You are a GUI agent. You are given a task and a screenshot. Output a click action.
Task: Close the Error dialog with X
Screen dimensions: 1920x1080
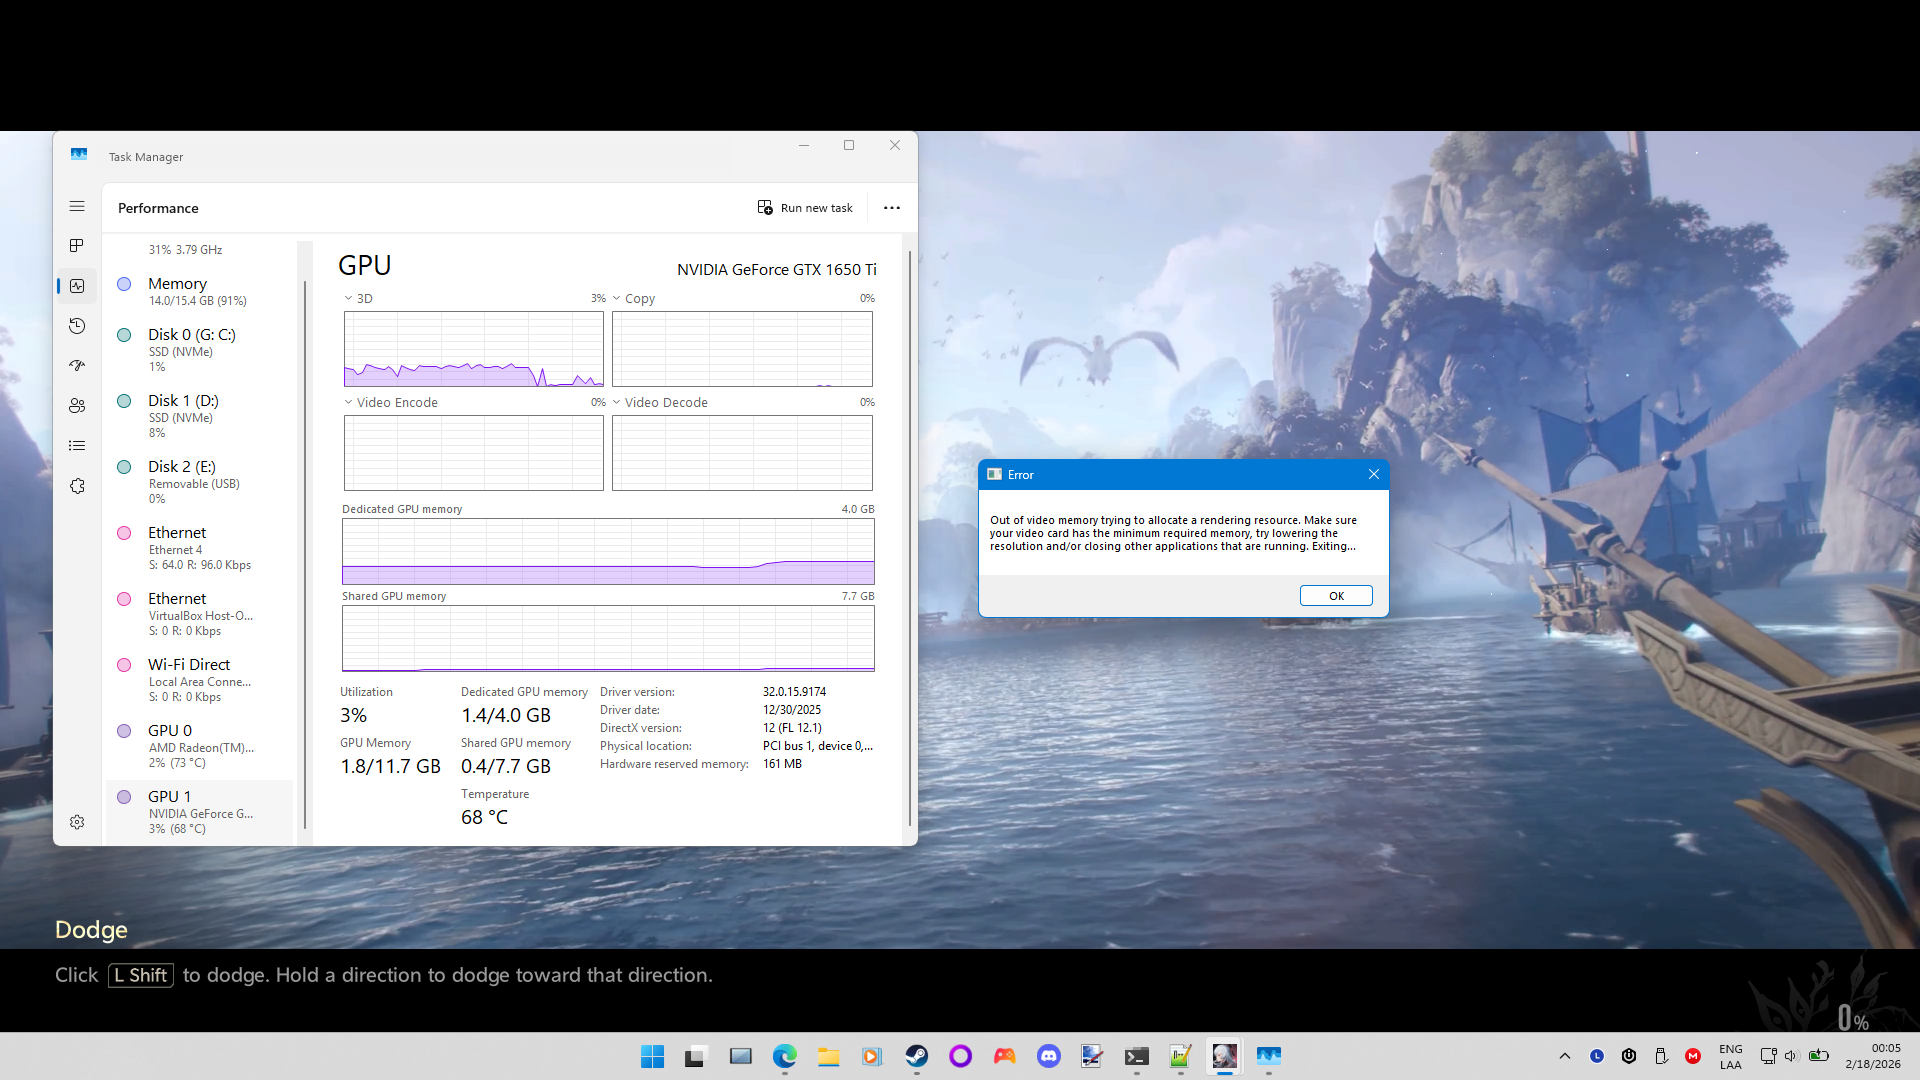click(x=1373, y=475)
